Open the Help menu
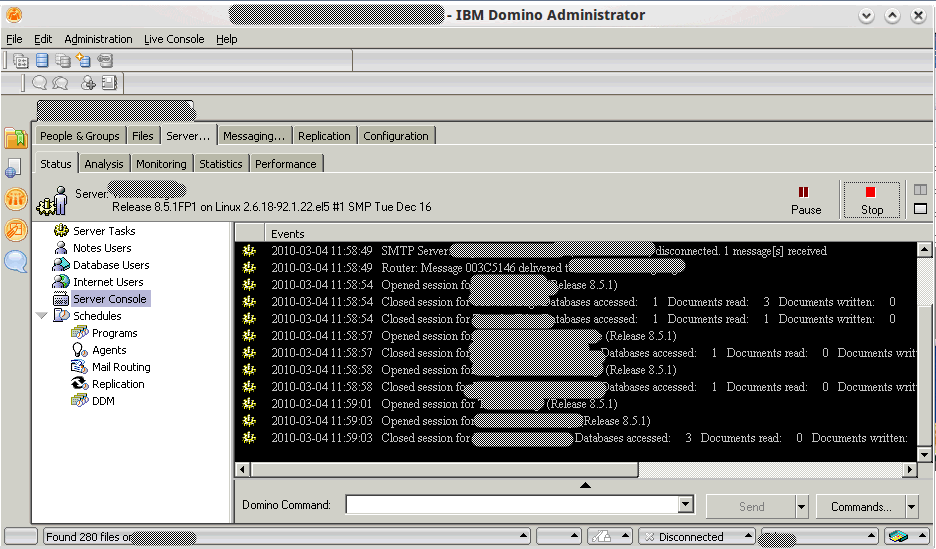 click(227, 39)
